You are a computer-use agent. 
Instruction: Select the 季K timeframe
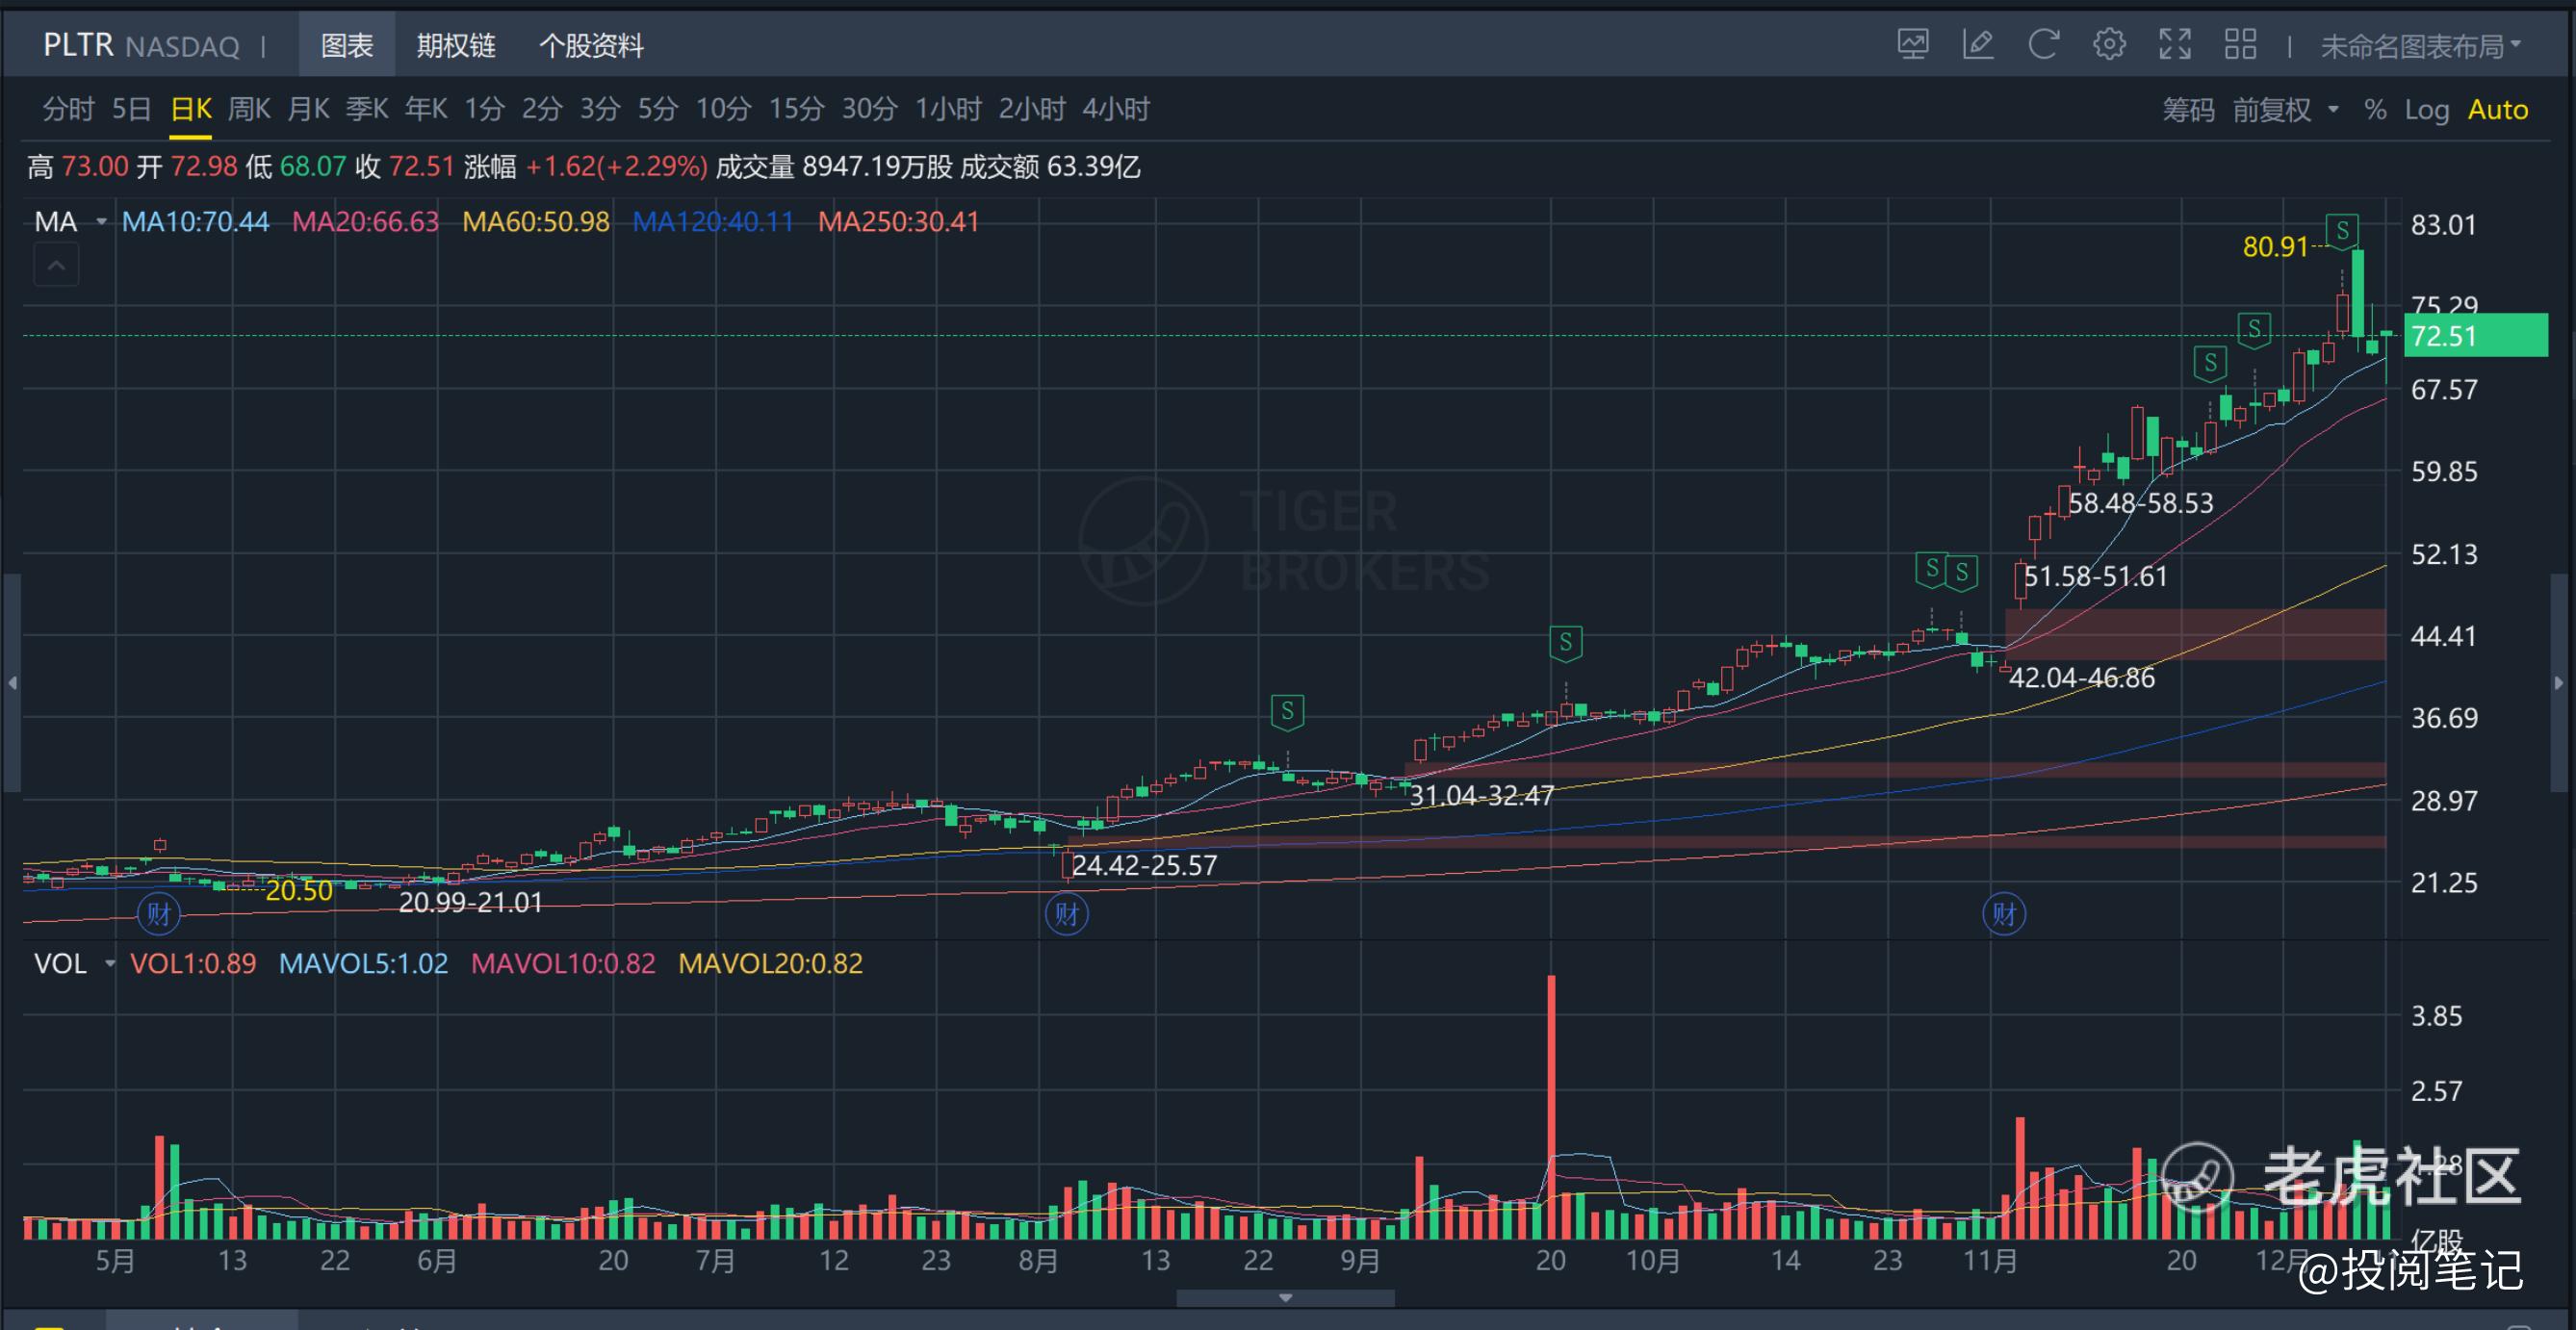pos(367,109)
